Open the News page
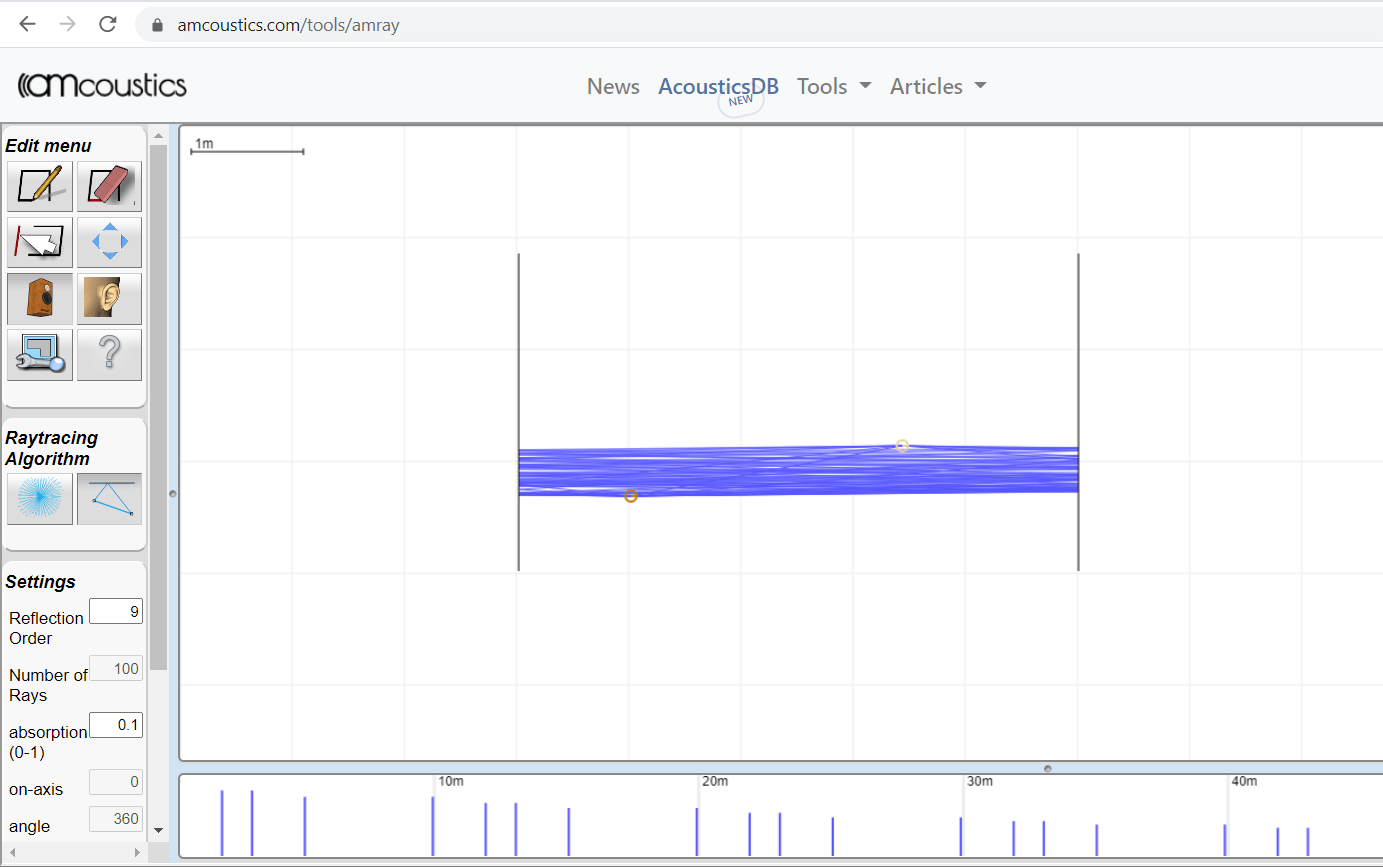Viewport: 1383px width, 867px height. coord(613,87)
